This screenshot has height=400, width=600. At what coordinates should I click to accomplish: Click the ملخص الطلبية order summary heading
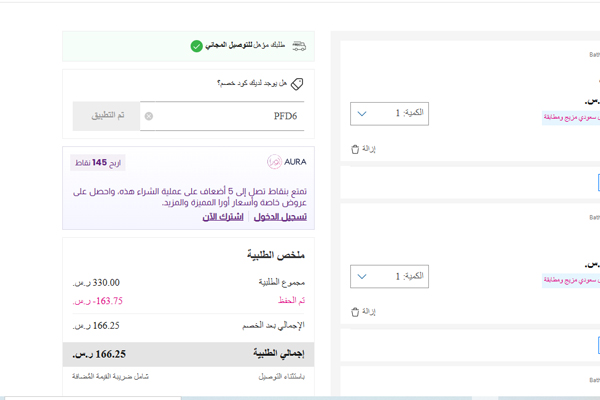tap(276, 255)
